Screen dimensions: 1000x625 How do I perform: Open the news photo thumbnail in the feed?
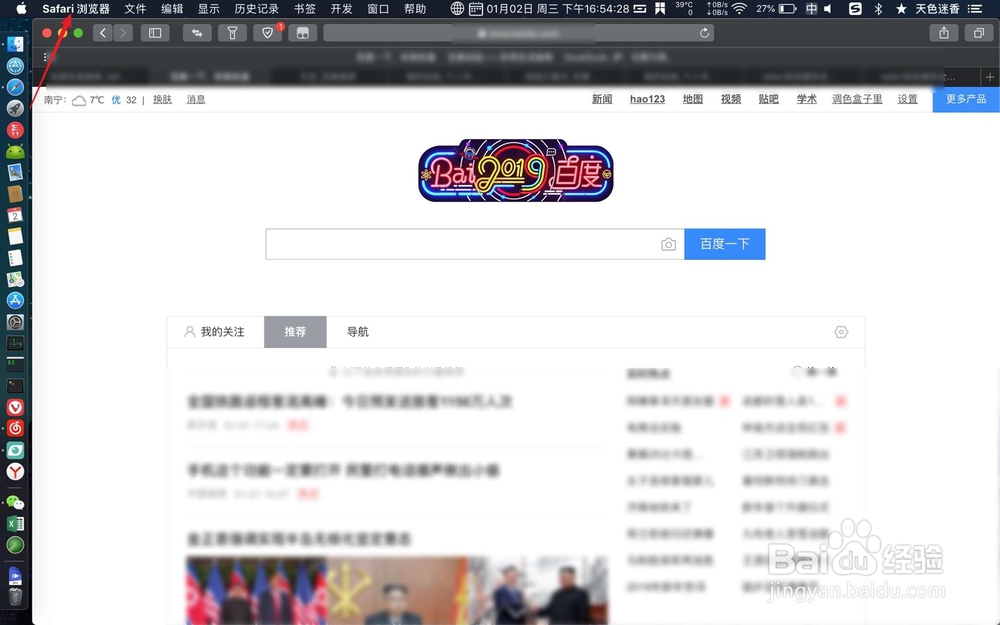397,590
